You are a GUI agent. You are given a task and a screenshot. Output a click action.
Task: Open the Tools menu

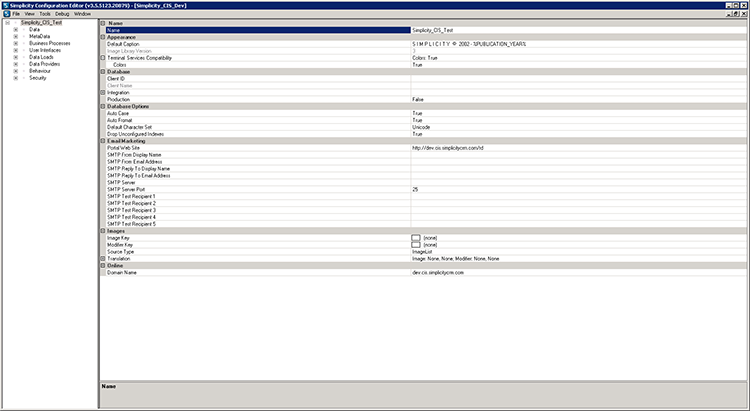(45, 14)
